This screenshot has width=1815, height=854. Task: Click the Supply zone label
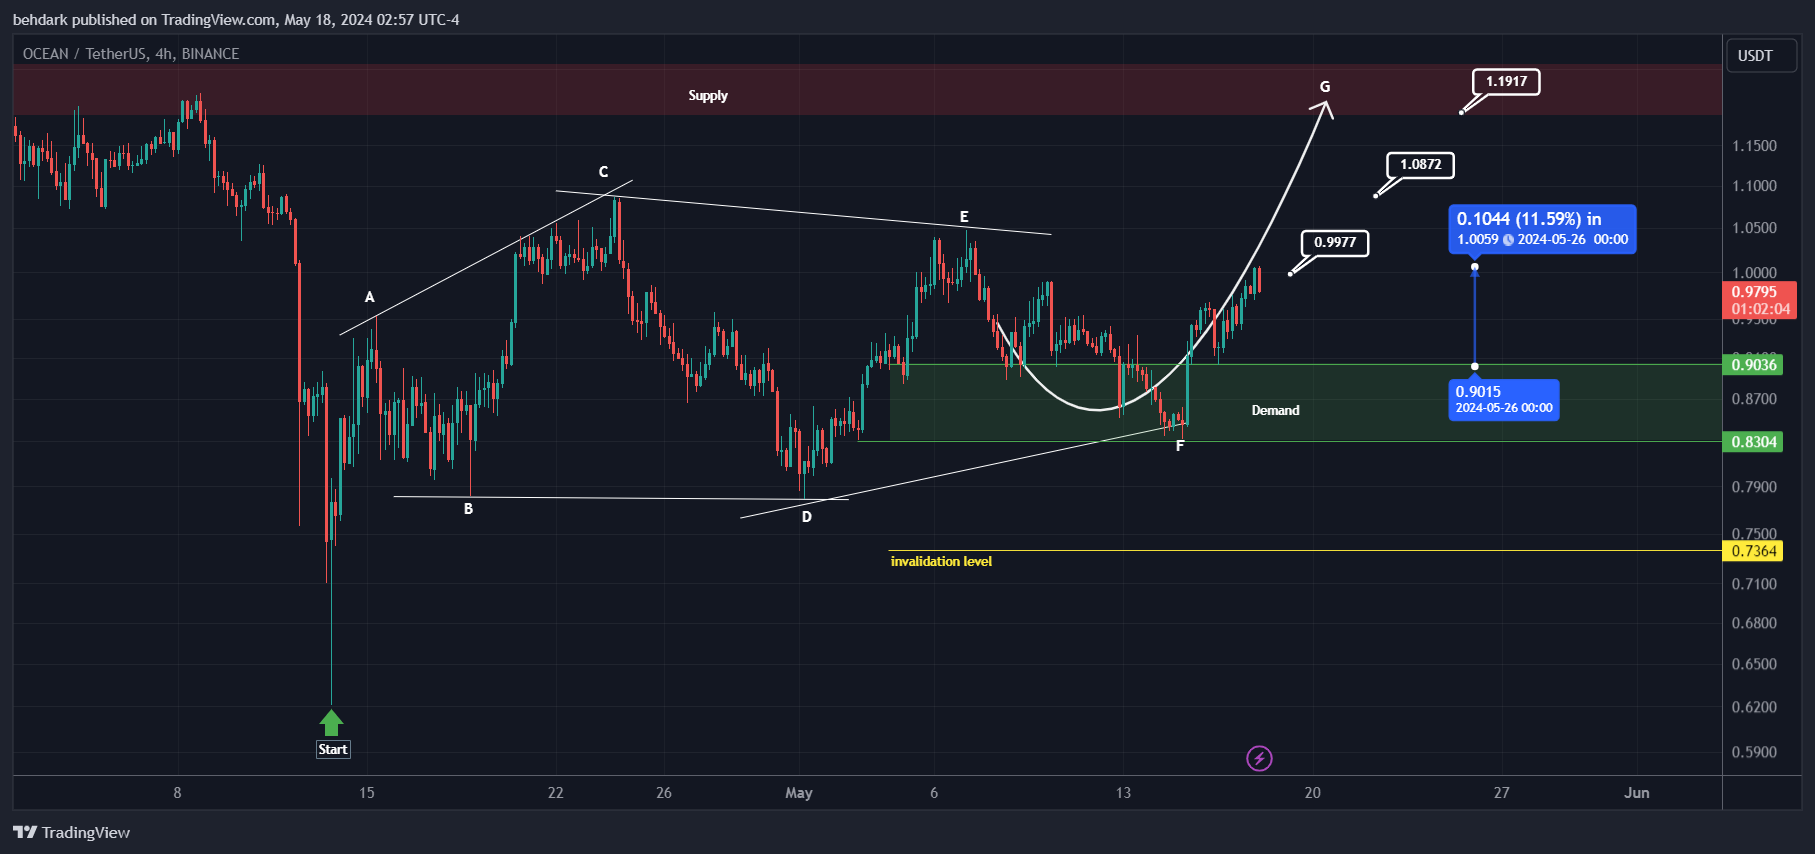point(708,96)
